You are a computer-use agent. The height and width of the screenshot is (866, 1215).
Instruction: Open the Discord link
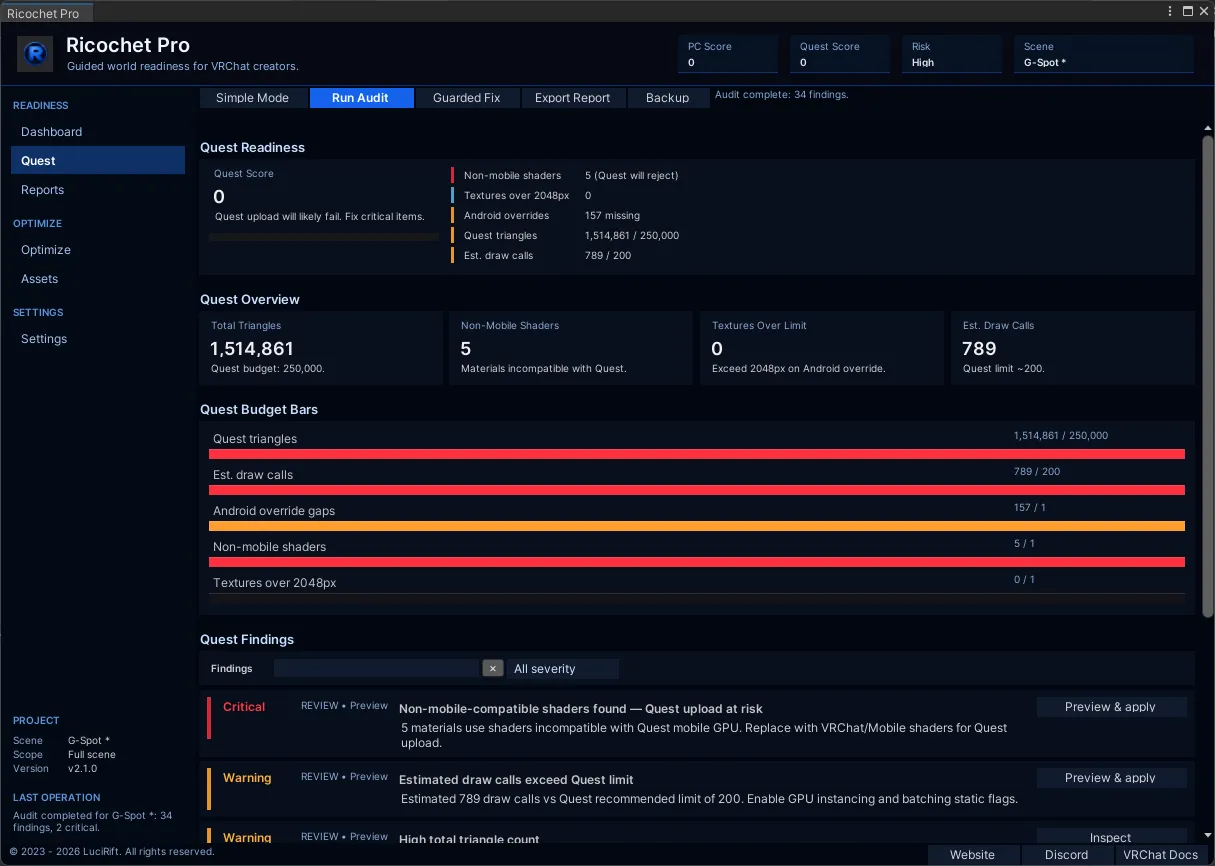click(x=1067, y=855)
